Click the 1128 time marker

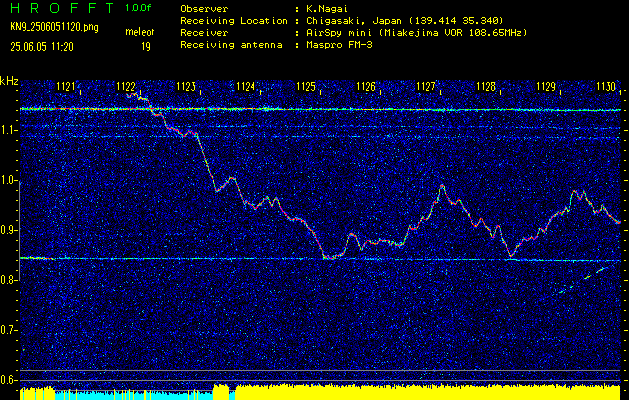point(486,86)
